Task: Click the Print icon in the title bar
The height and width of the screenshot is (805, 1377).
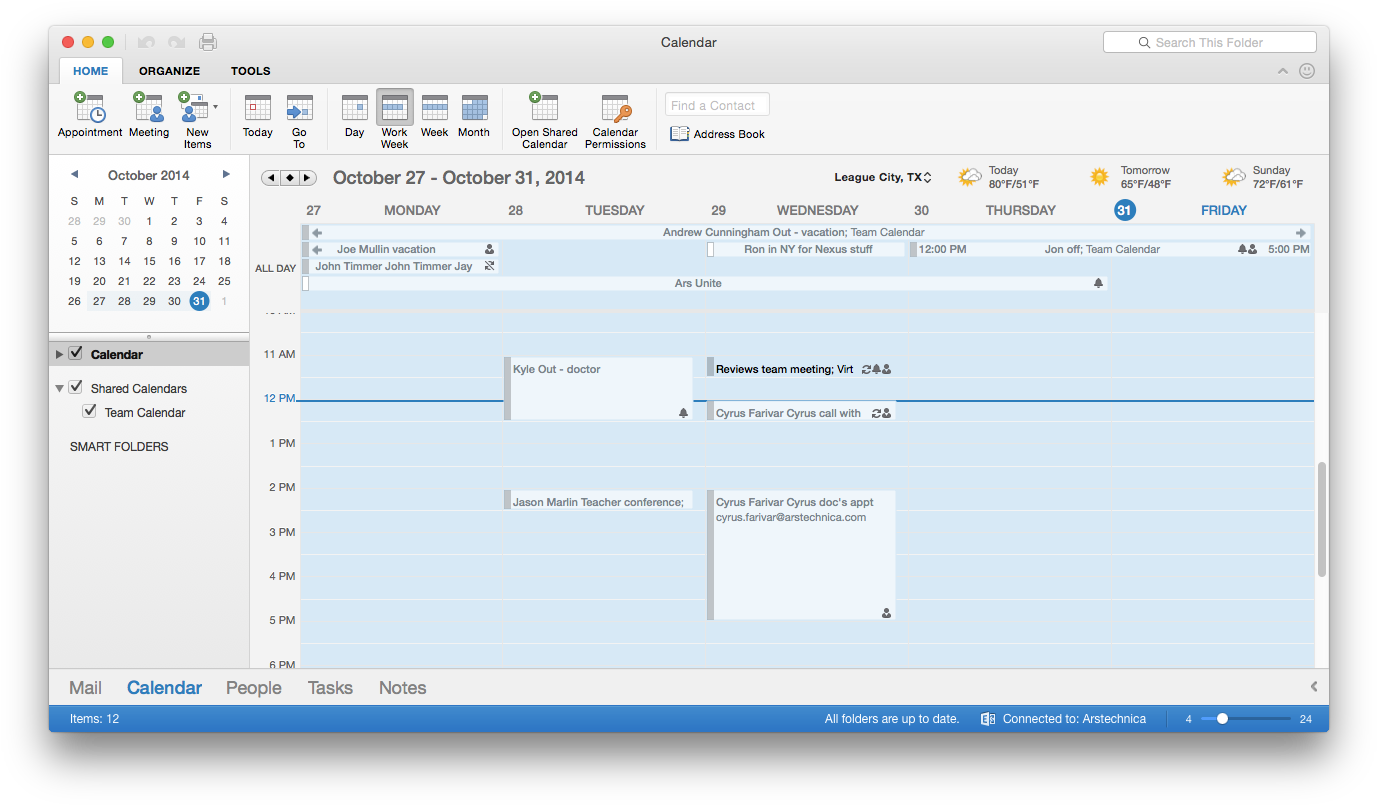Action: [207, 42]
